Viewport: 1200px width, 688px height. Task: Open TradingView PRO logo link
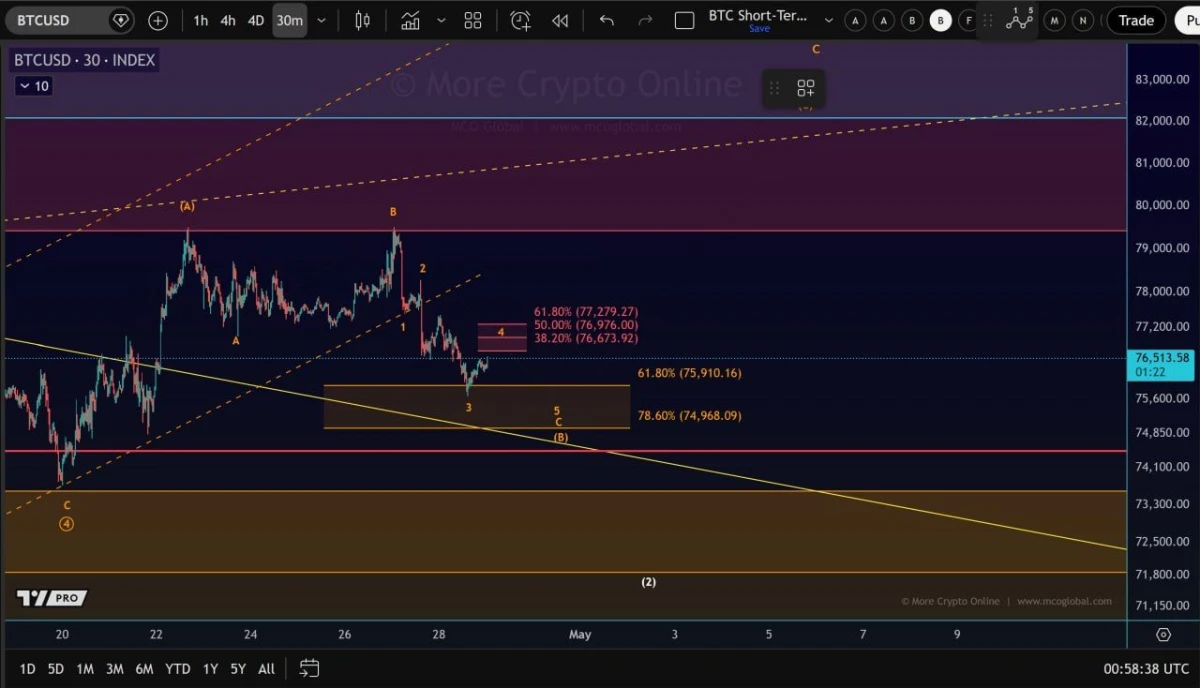click(x=52, y=598)
